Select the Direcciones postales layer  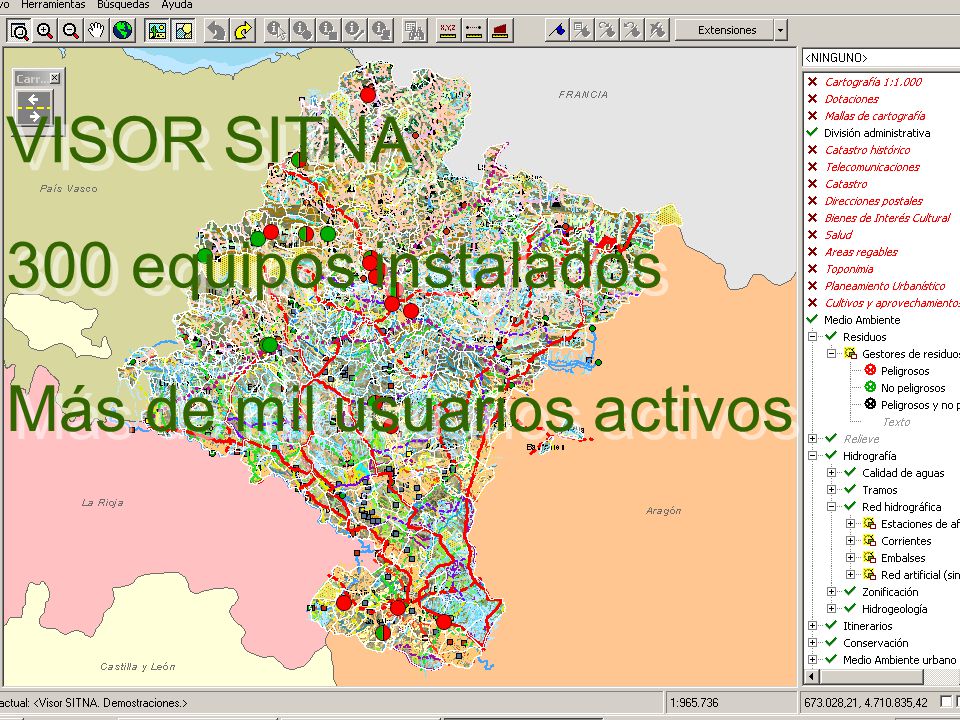[874, 201]
